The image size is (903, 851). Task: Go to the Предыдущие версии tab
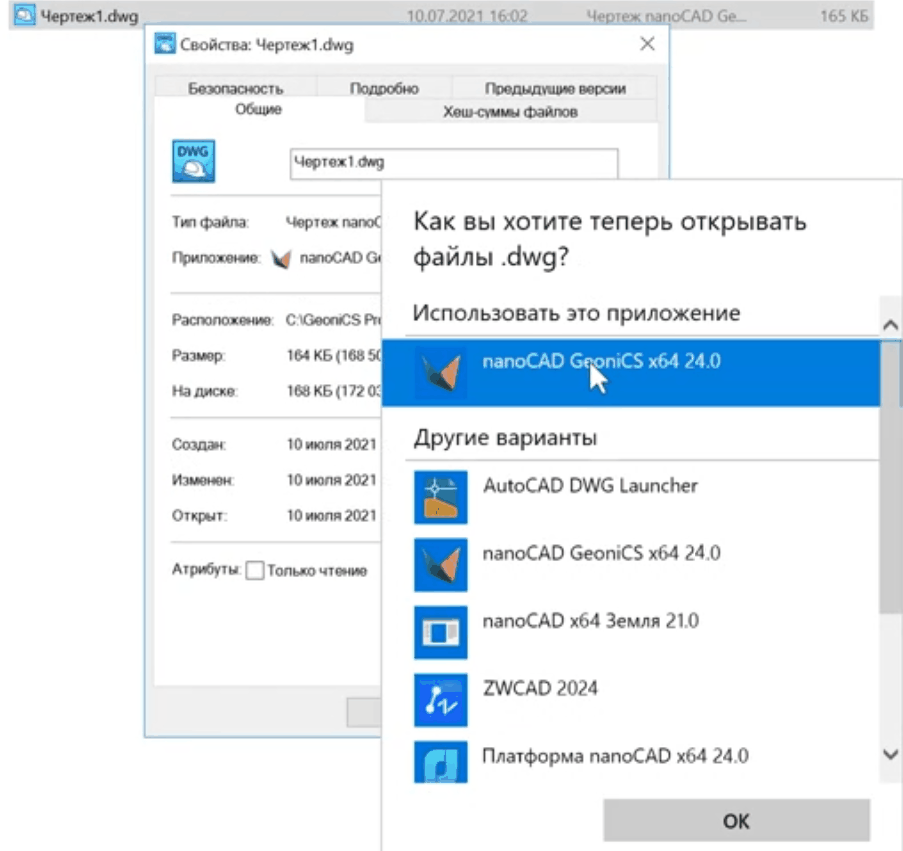(555, 88)
